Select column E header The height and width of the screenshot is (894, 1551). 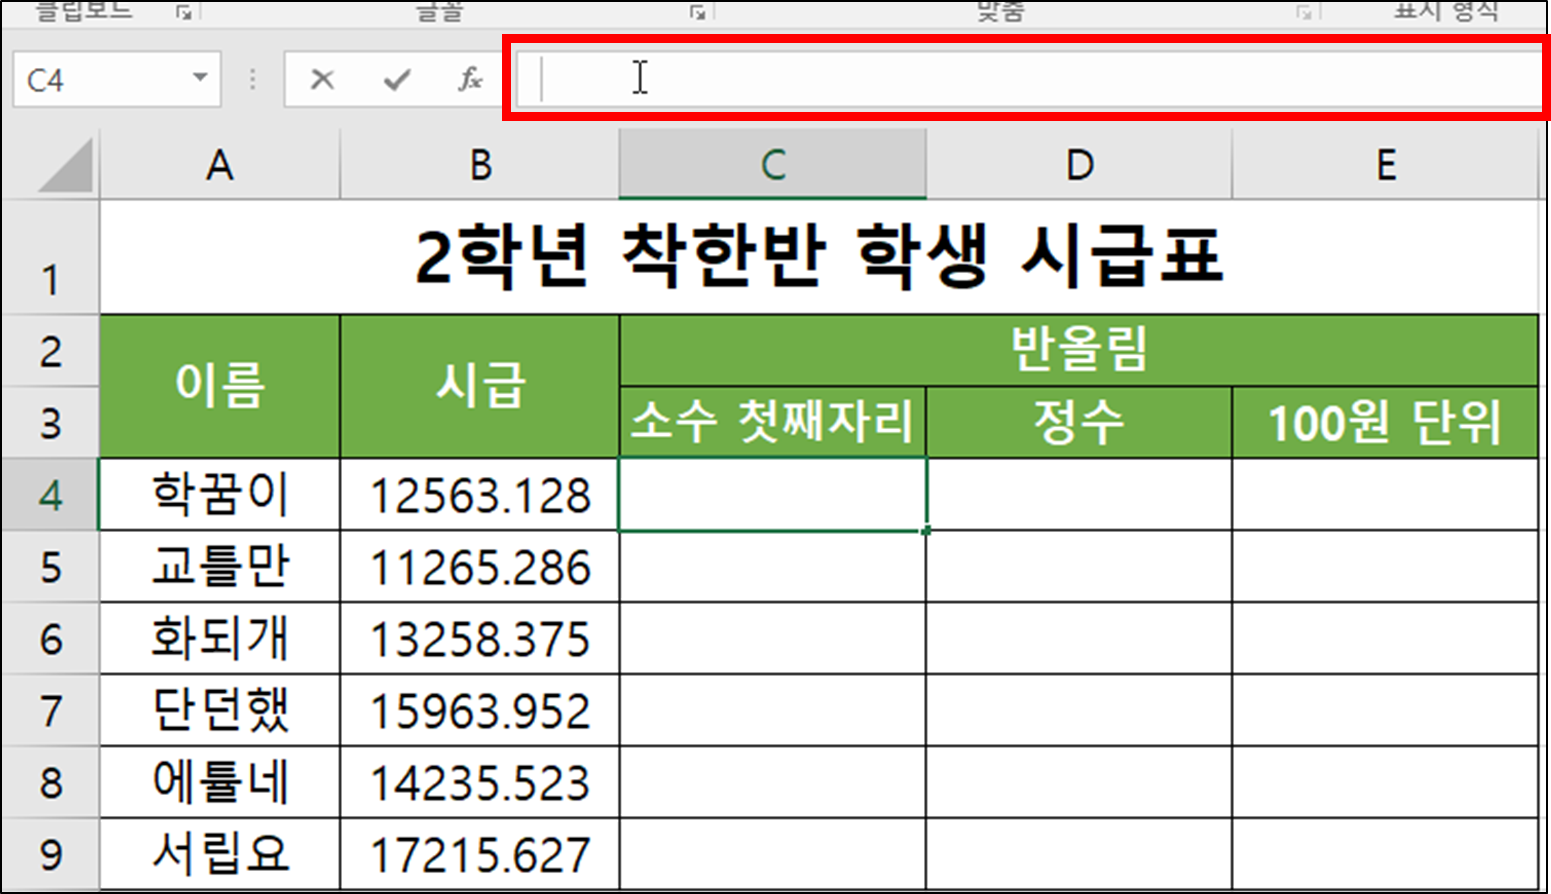(1386, 165)
